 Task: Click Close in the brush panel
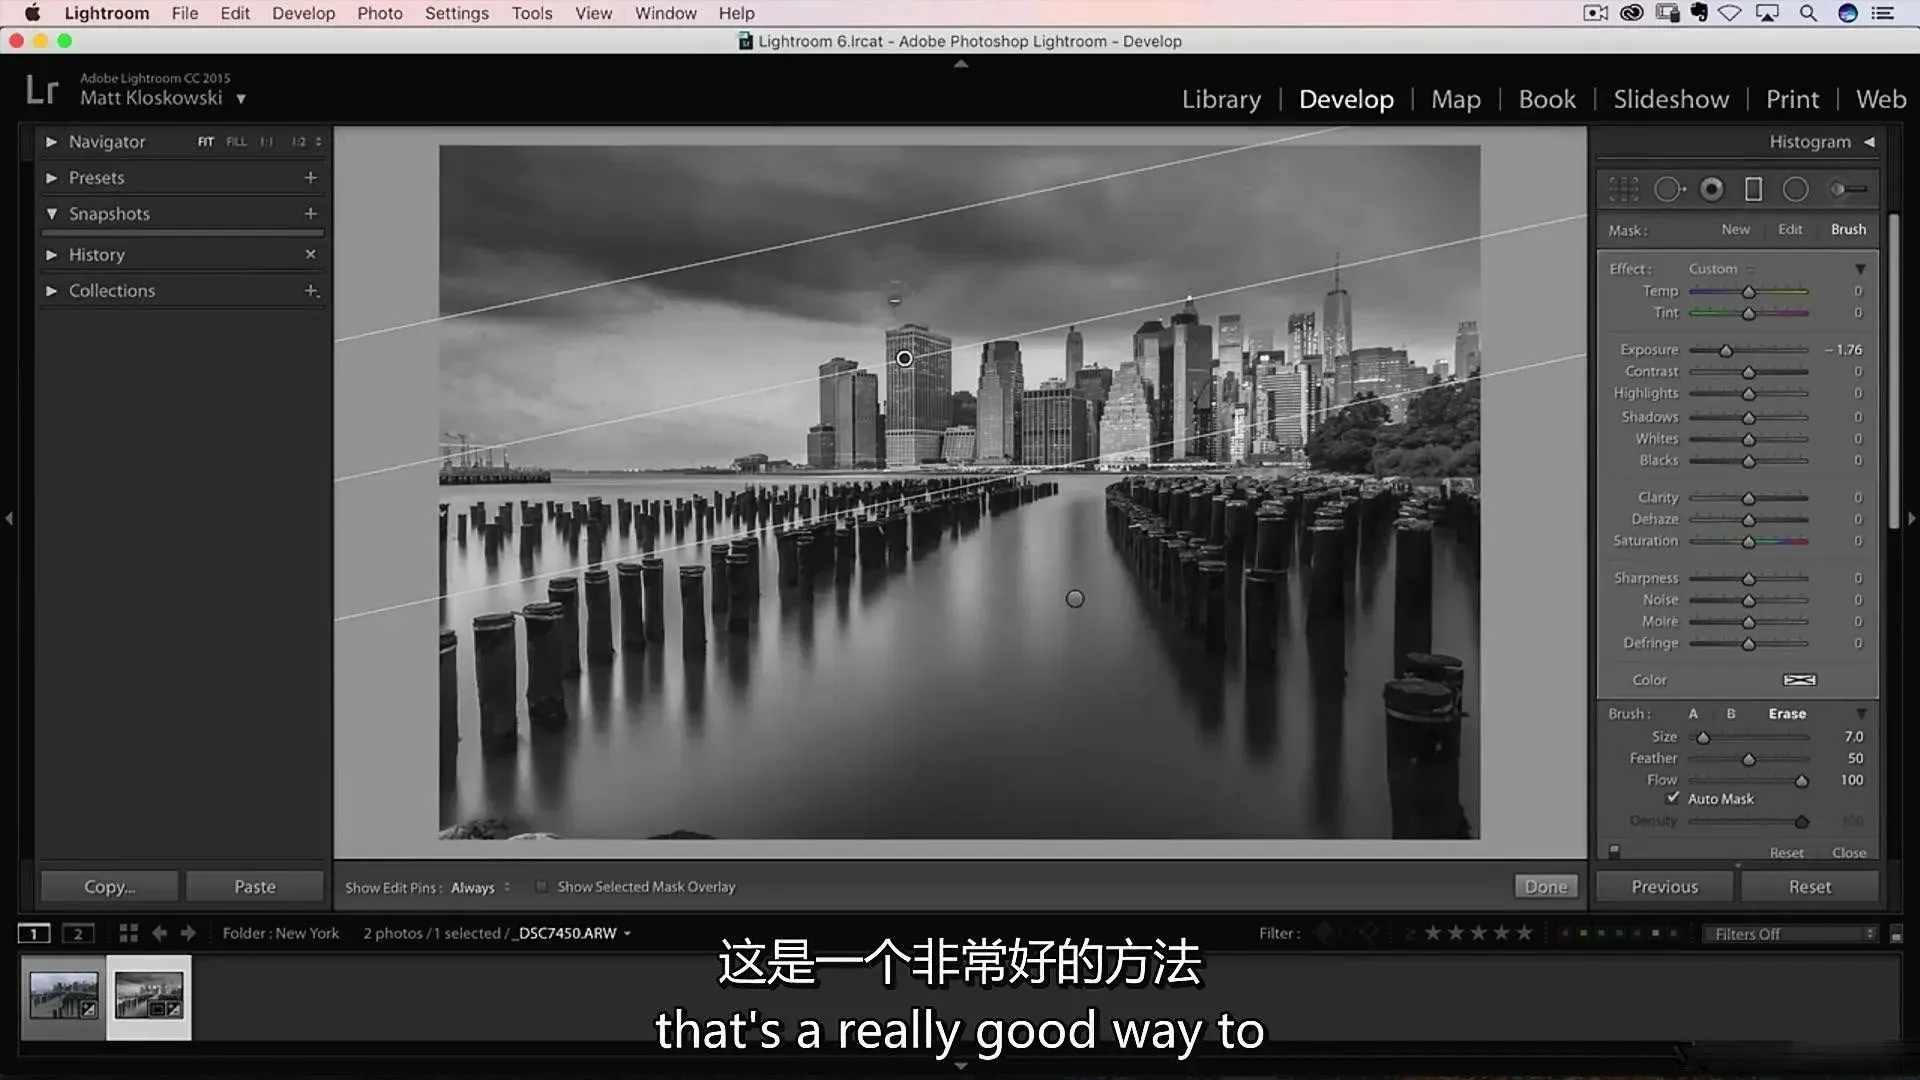pyautogui.click(x=1849, y=853)
